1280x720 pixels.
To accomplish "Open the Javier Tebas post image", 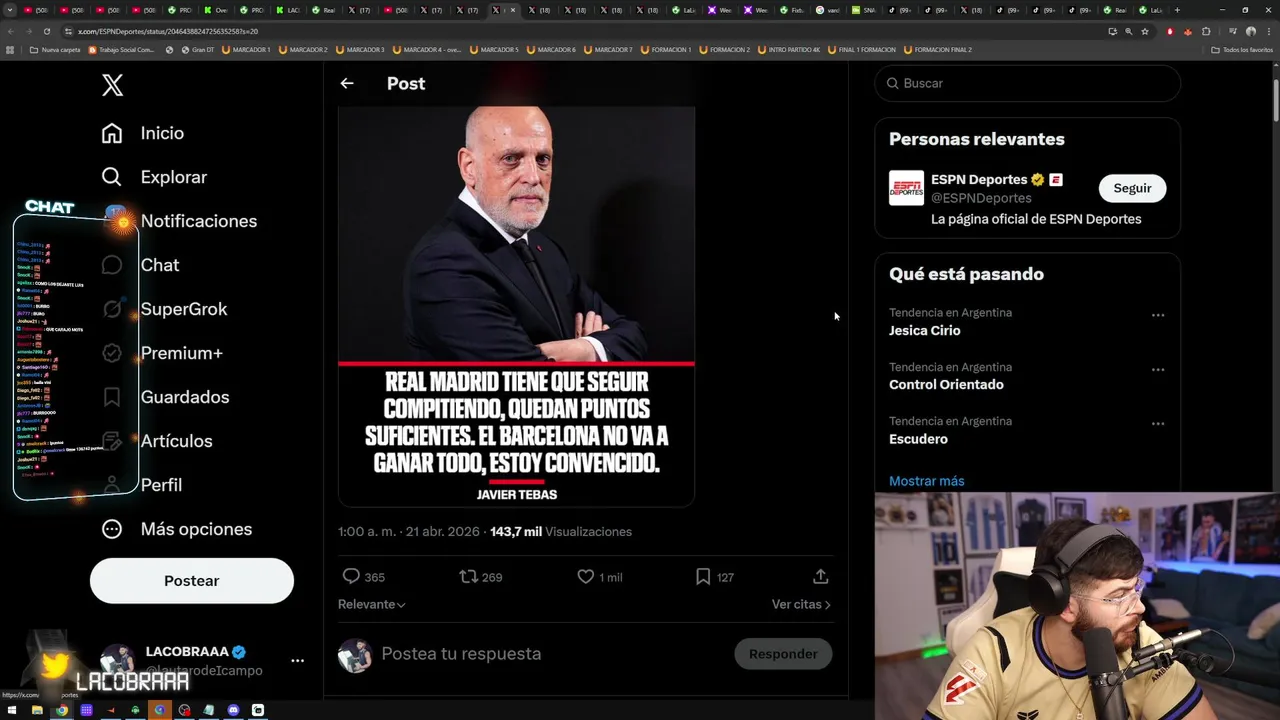I will pyautogui.click(x=516, y=306).
